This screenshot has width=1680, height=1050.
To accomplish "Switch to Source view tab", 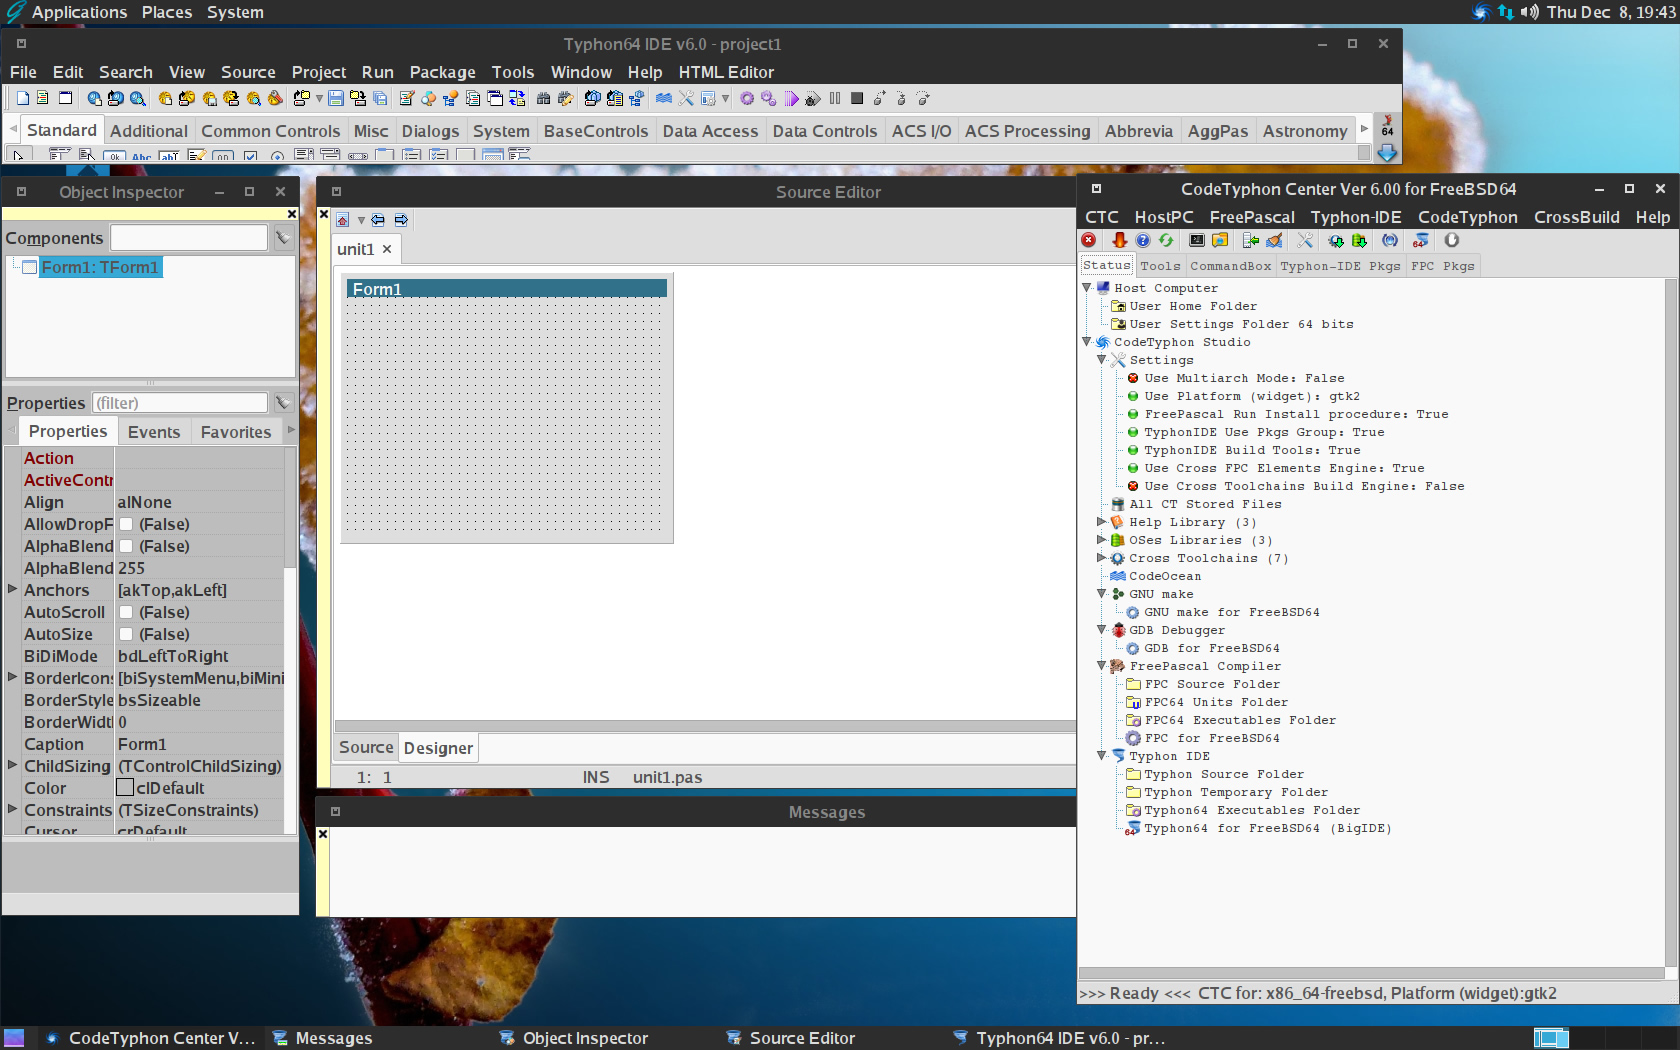I will (x=366, y=747).
